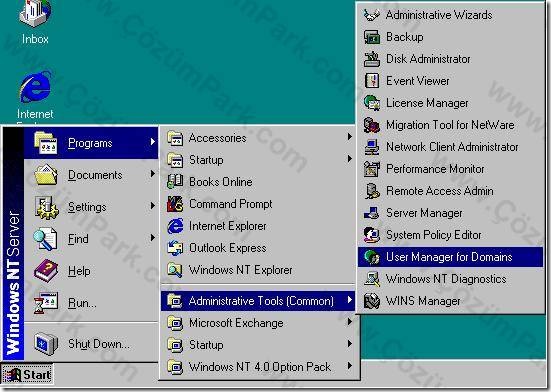
Task: Click the Shut Down monitor icon
Action: [x=46, y=344]
